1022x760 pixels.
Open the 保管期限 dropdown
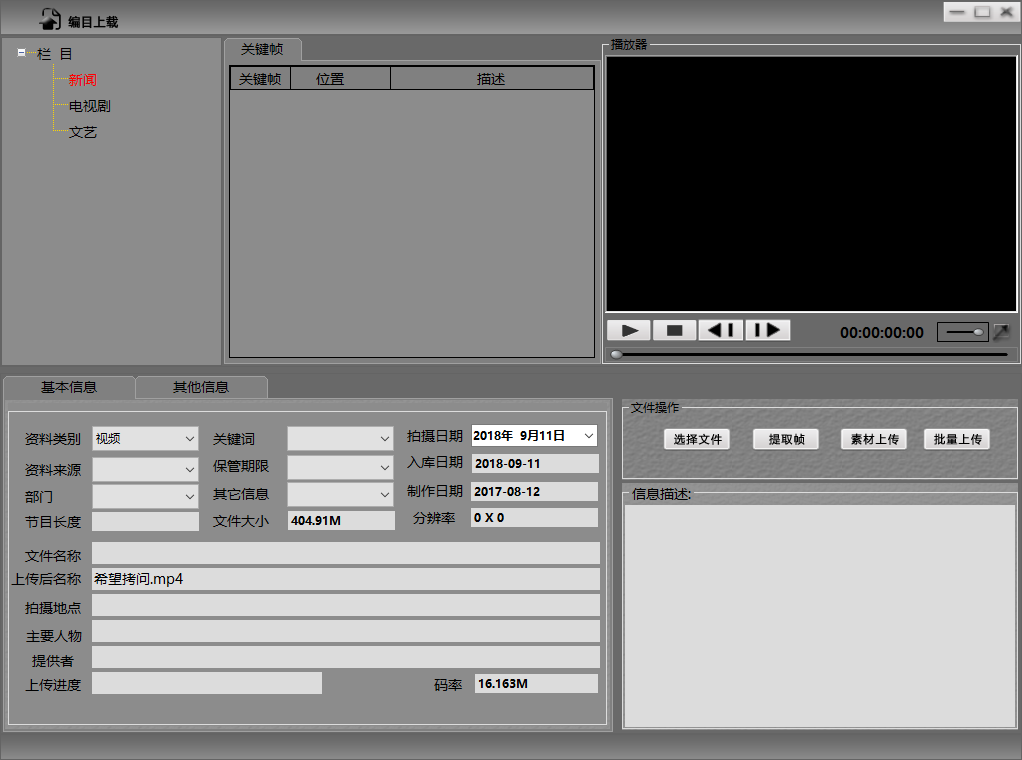tap(340, 466)
